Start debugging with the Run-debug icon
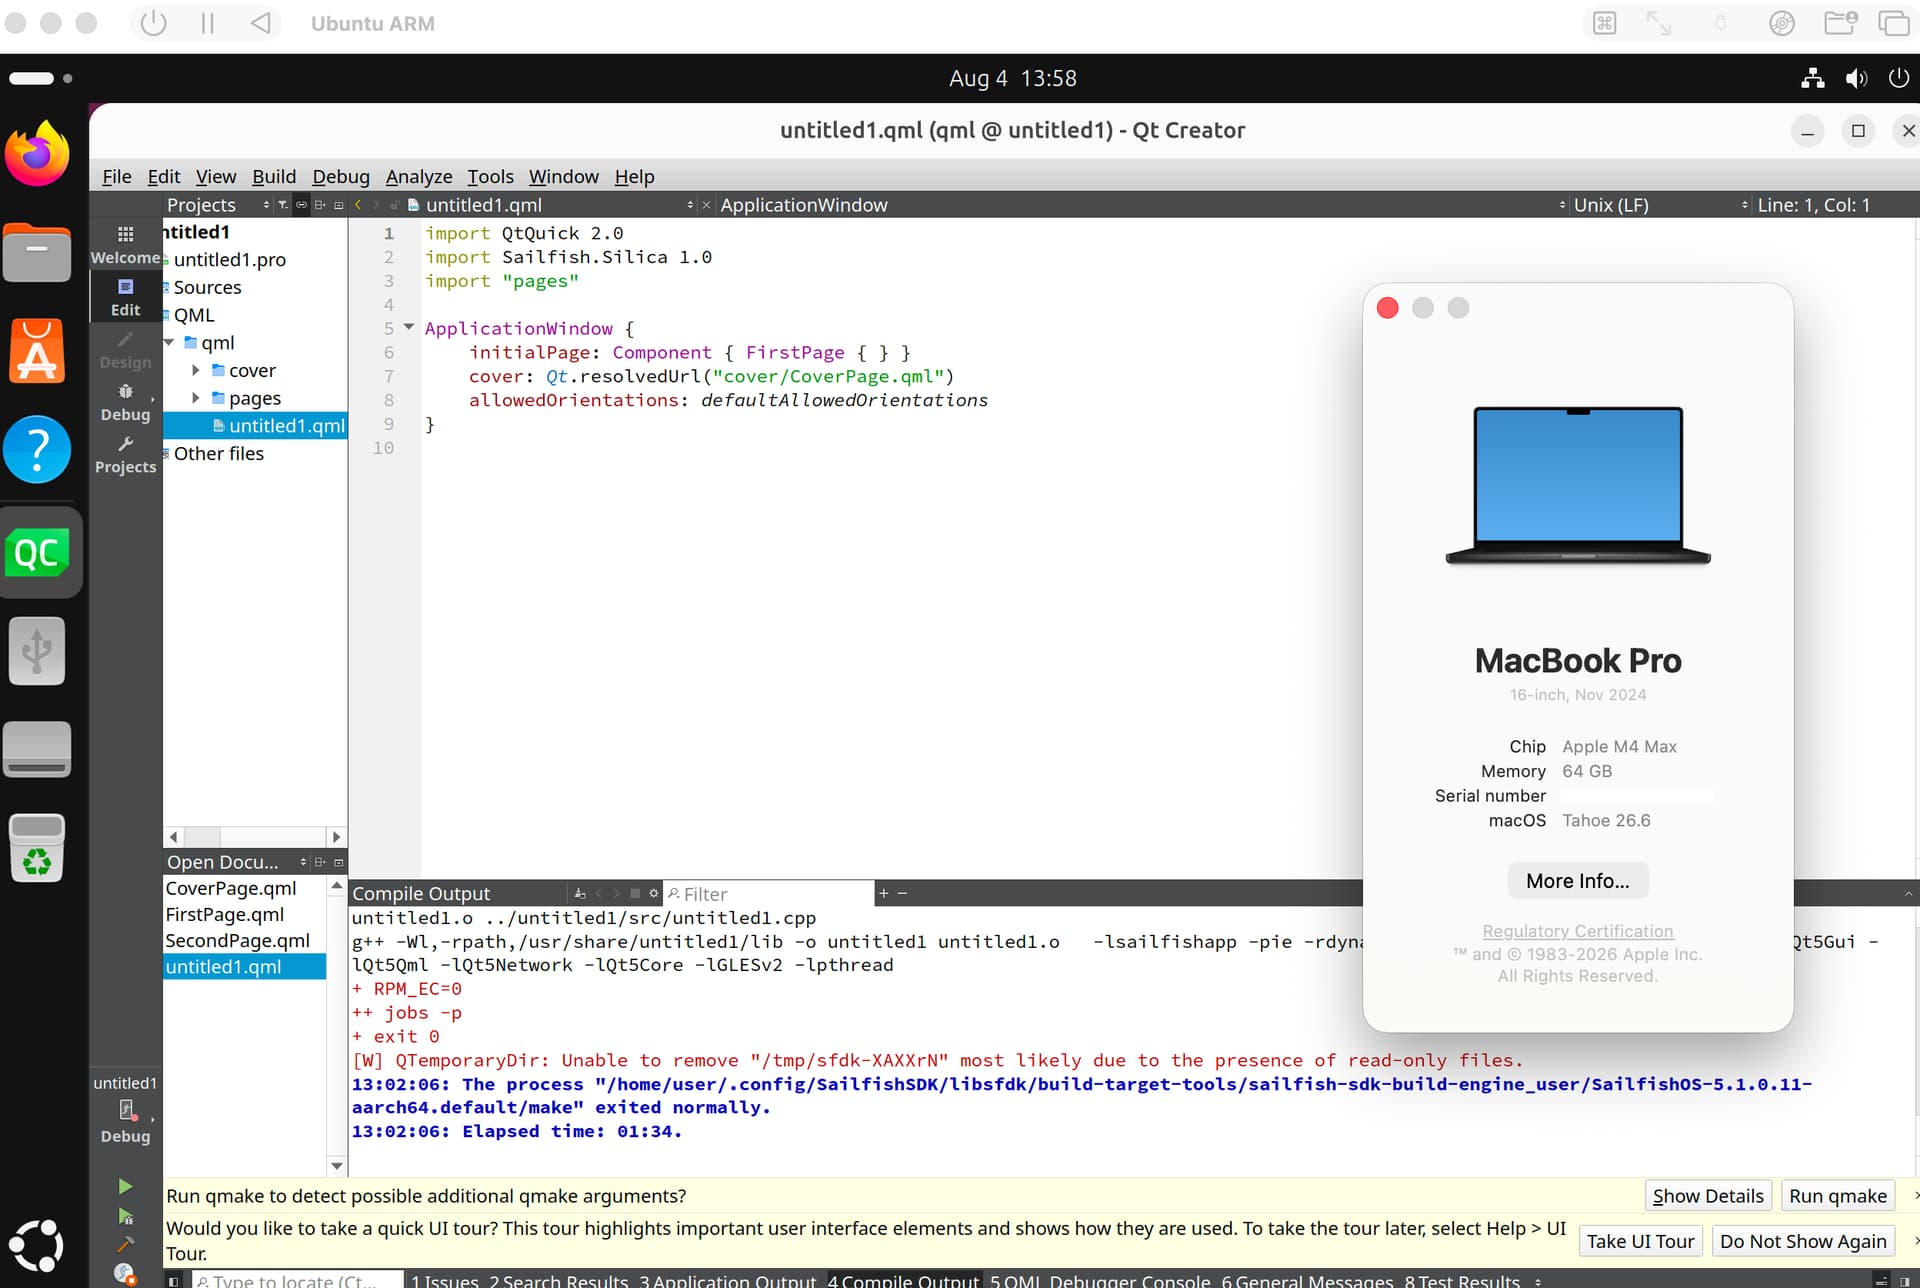This screenshot has width=1920, height=1288. pos(125,1216)
